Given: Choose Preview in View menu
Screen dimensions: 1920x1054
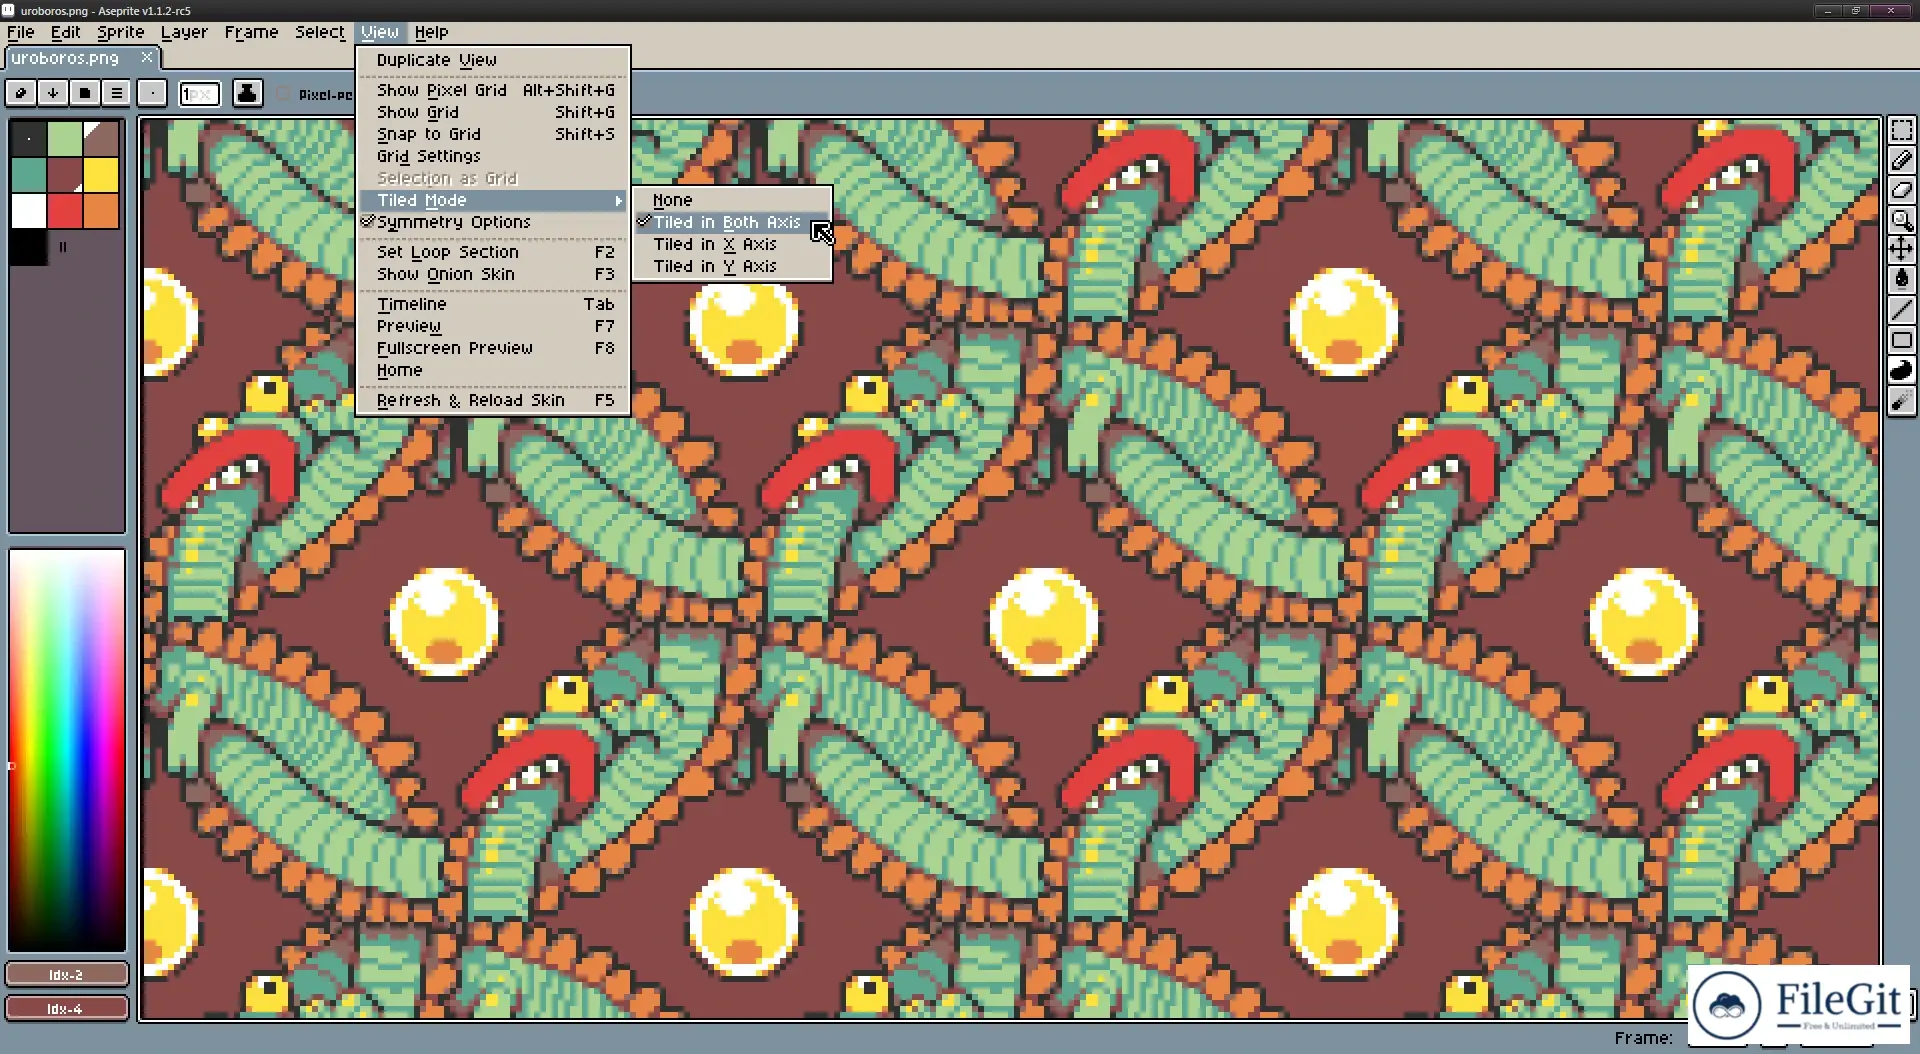Looking at the screenshot, I should click(x=493, y=326).
